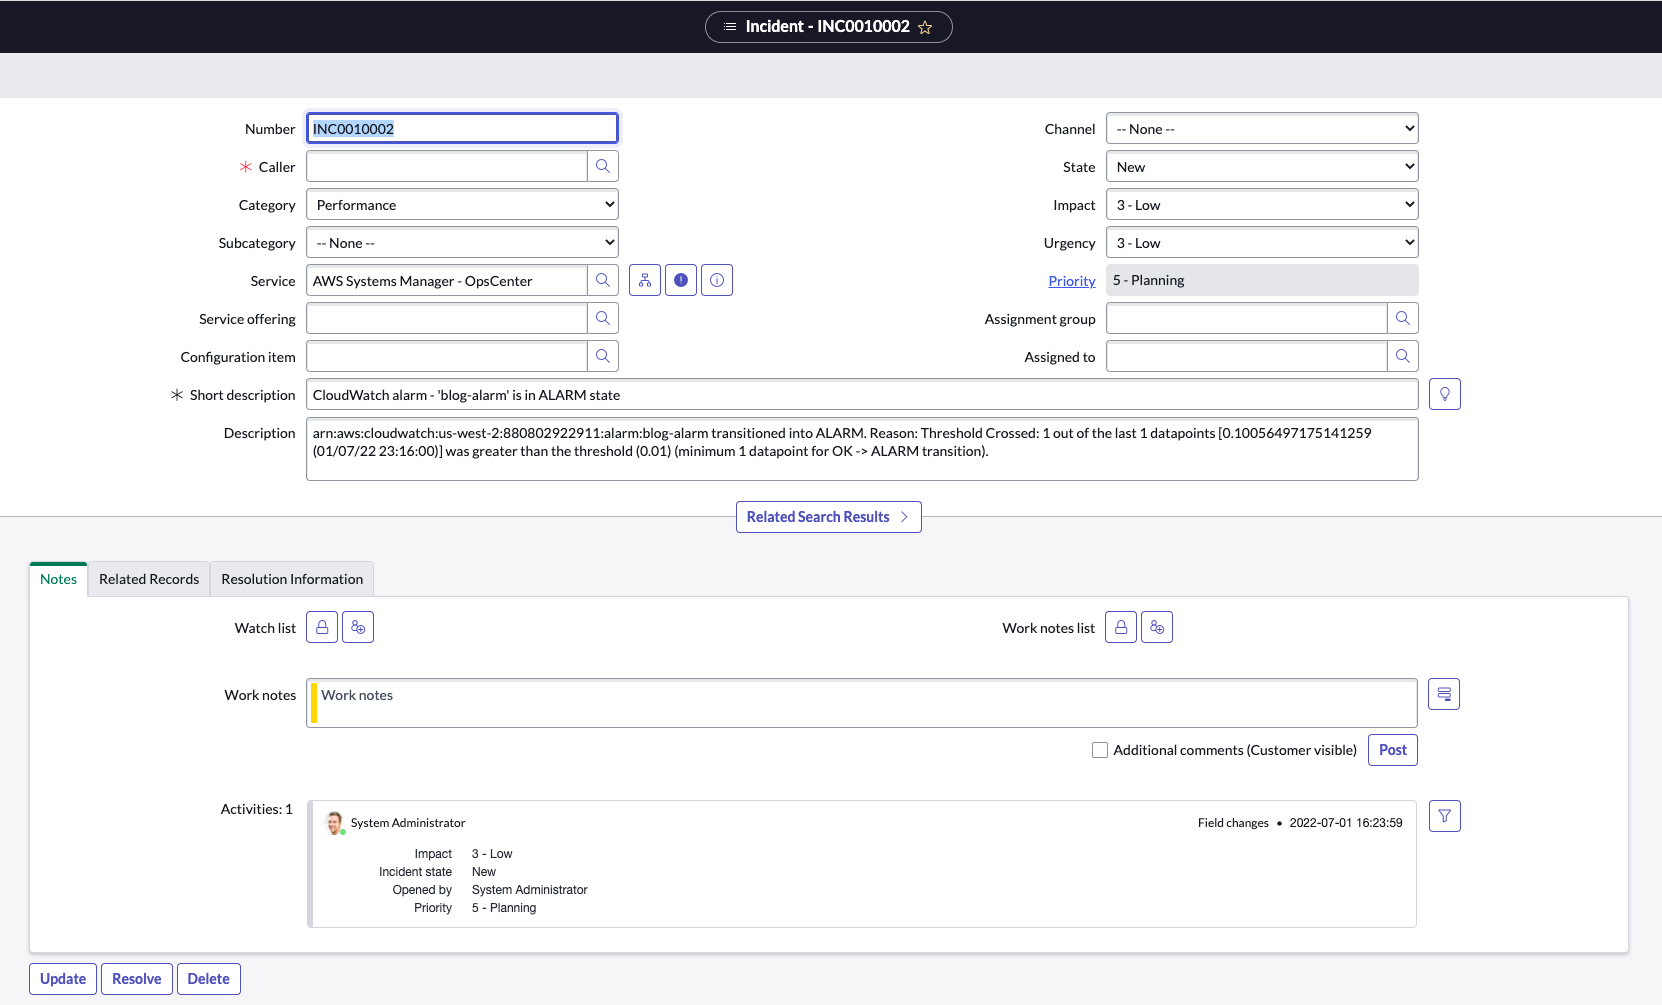View service info using the circled-i icon

point(717,280)
